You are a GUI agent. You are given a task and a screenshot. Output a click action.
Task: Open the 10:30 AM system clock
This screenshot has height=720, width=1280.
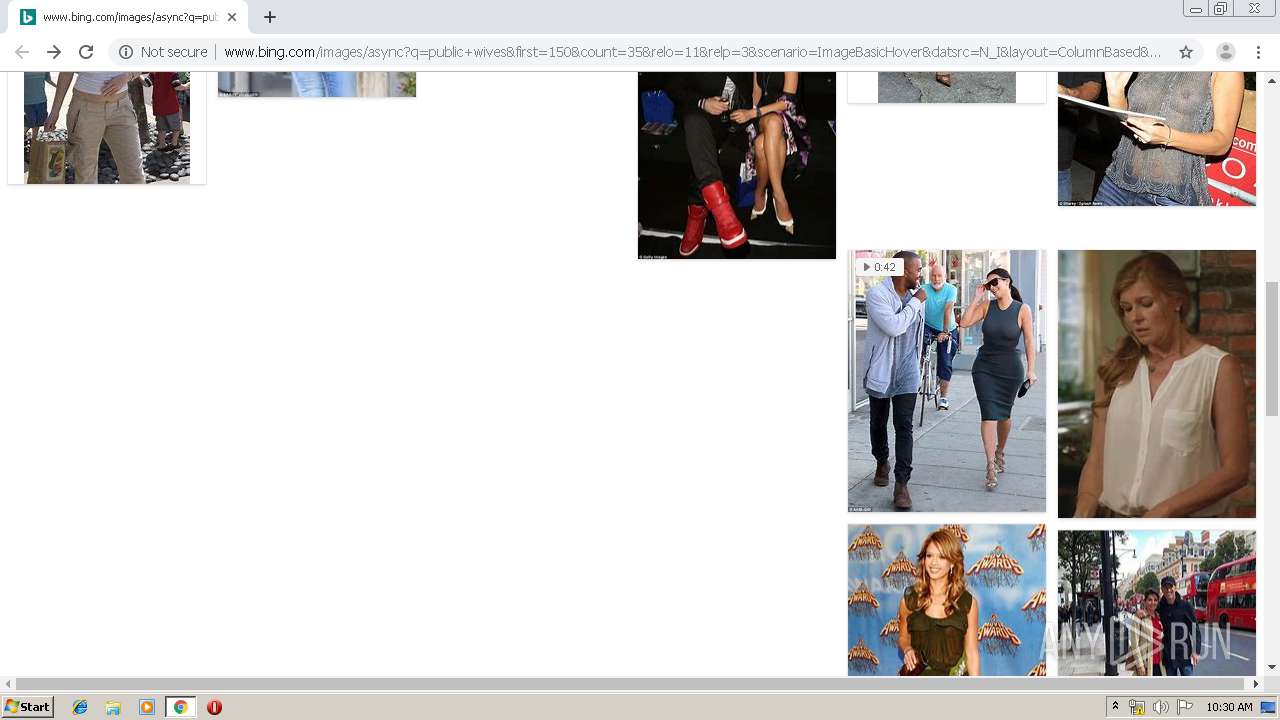pyautogui.click(x=1229, y=707)
